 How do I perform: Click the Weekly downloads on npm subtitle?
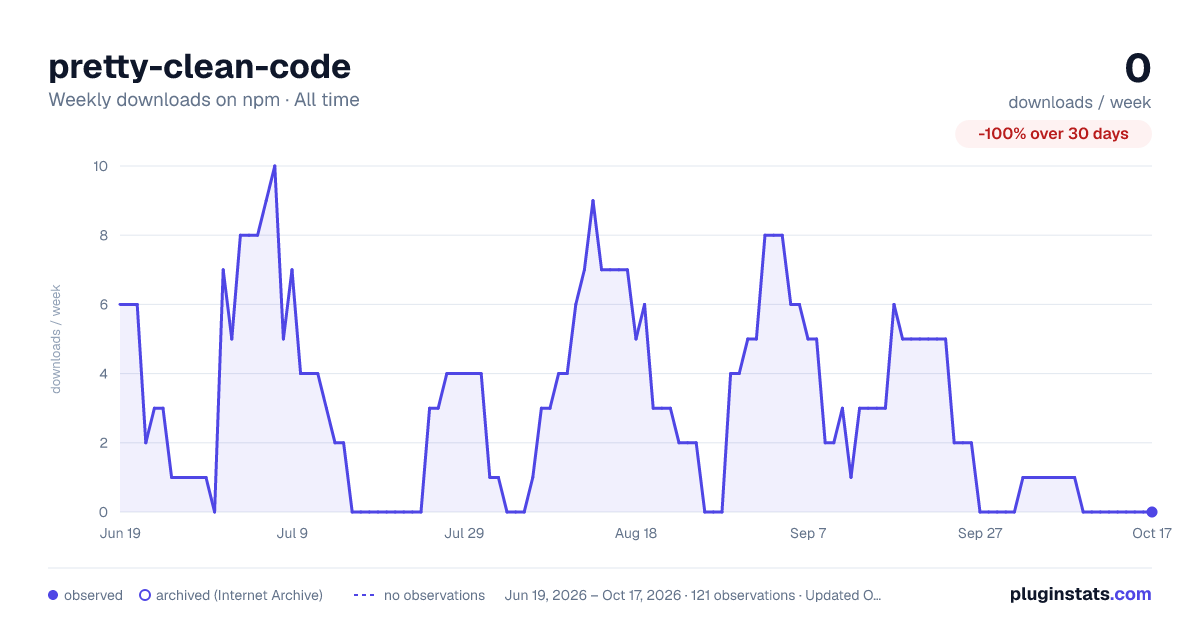204,100
